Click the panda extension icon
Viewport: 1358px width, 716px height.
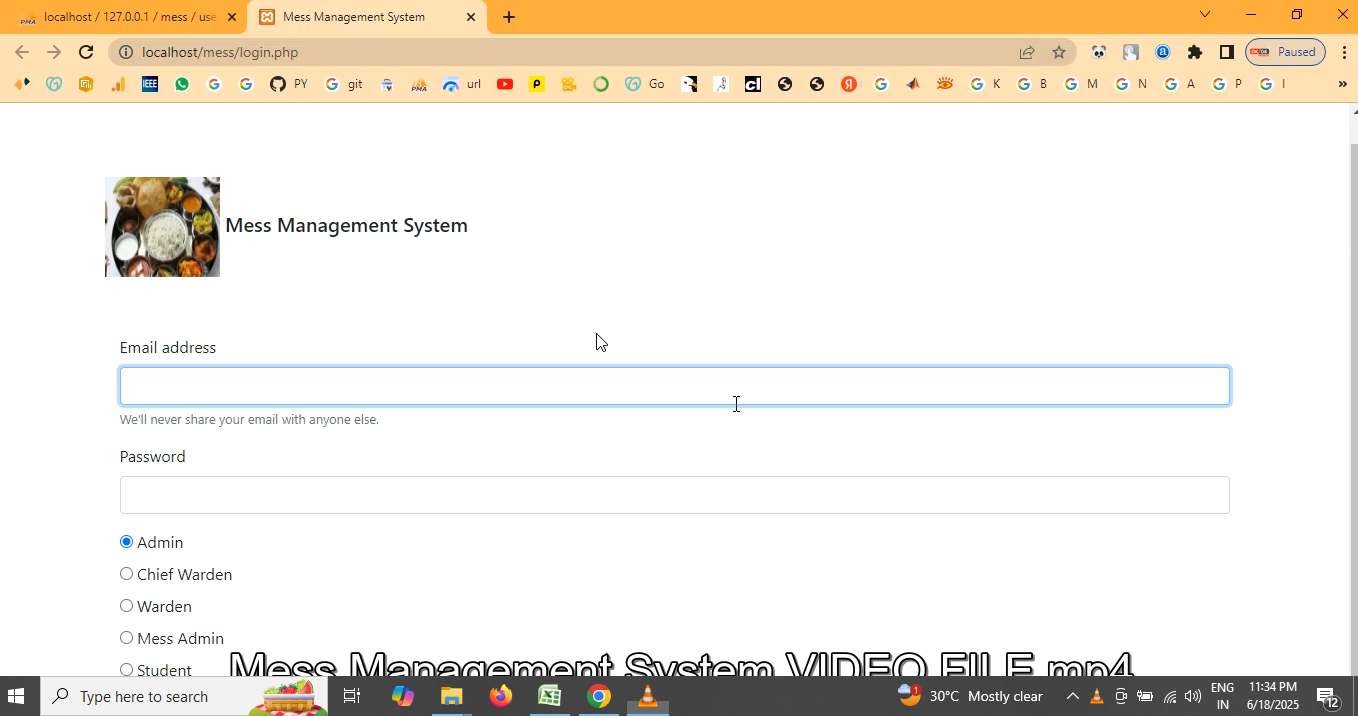point(1099,52)
